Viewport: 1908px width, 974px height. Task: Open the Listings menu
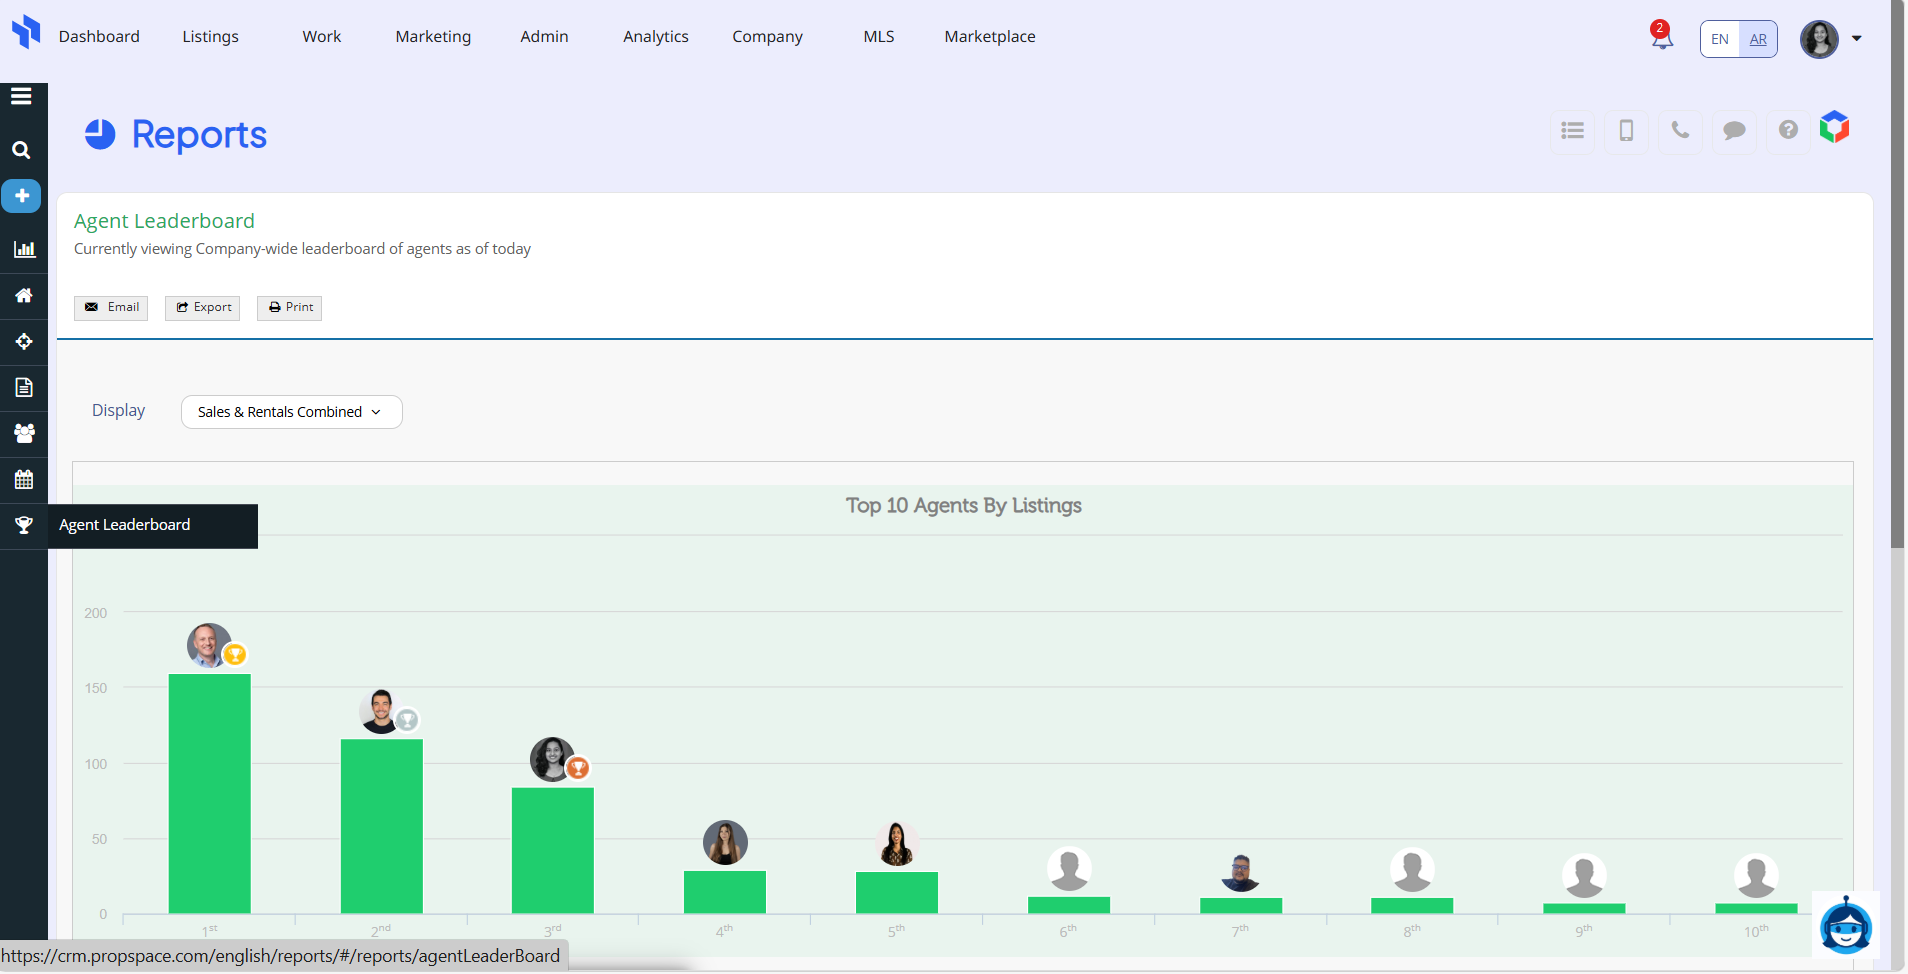click(210, 37)
